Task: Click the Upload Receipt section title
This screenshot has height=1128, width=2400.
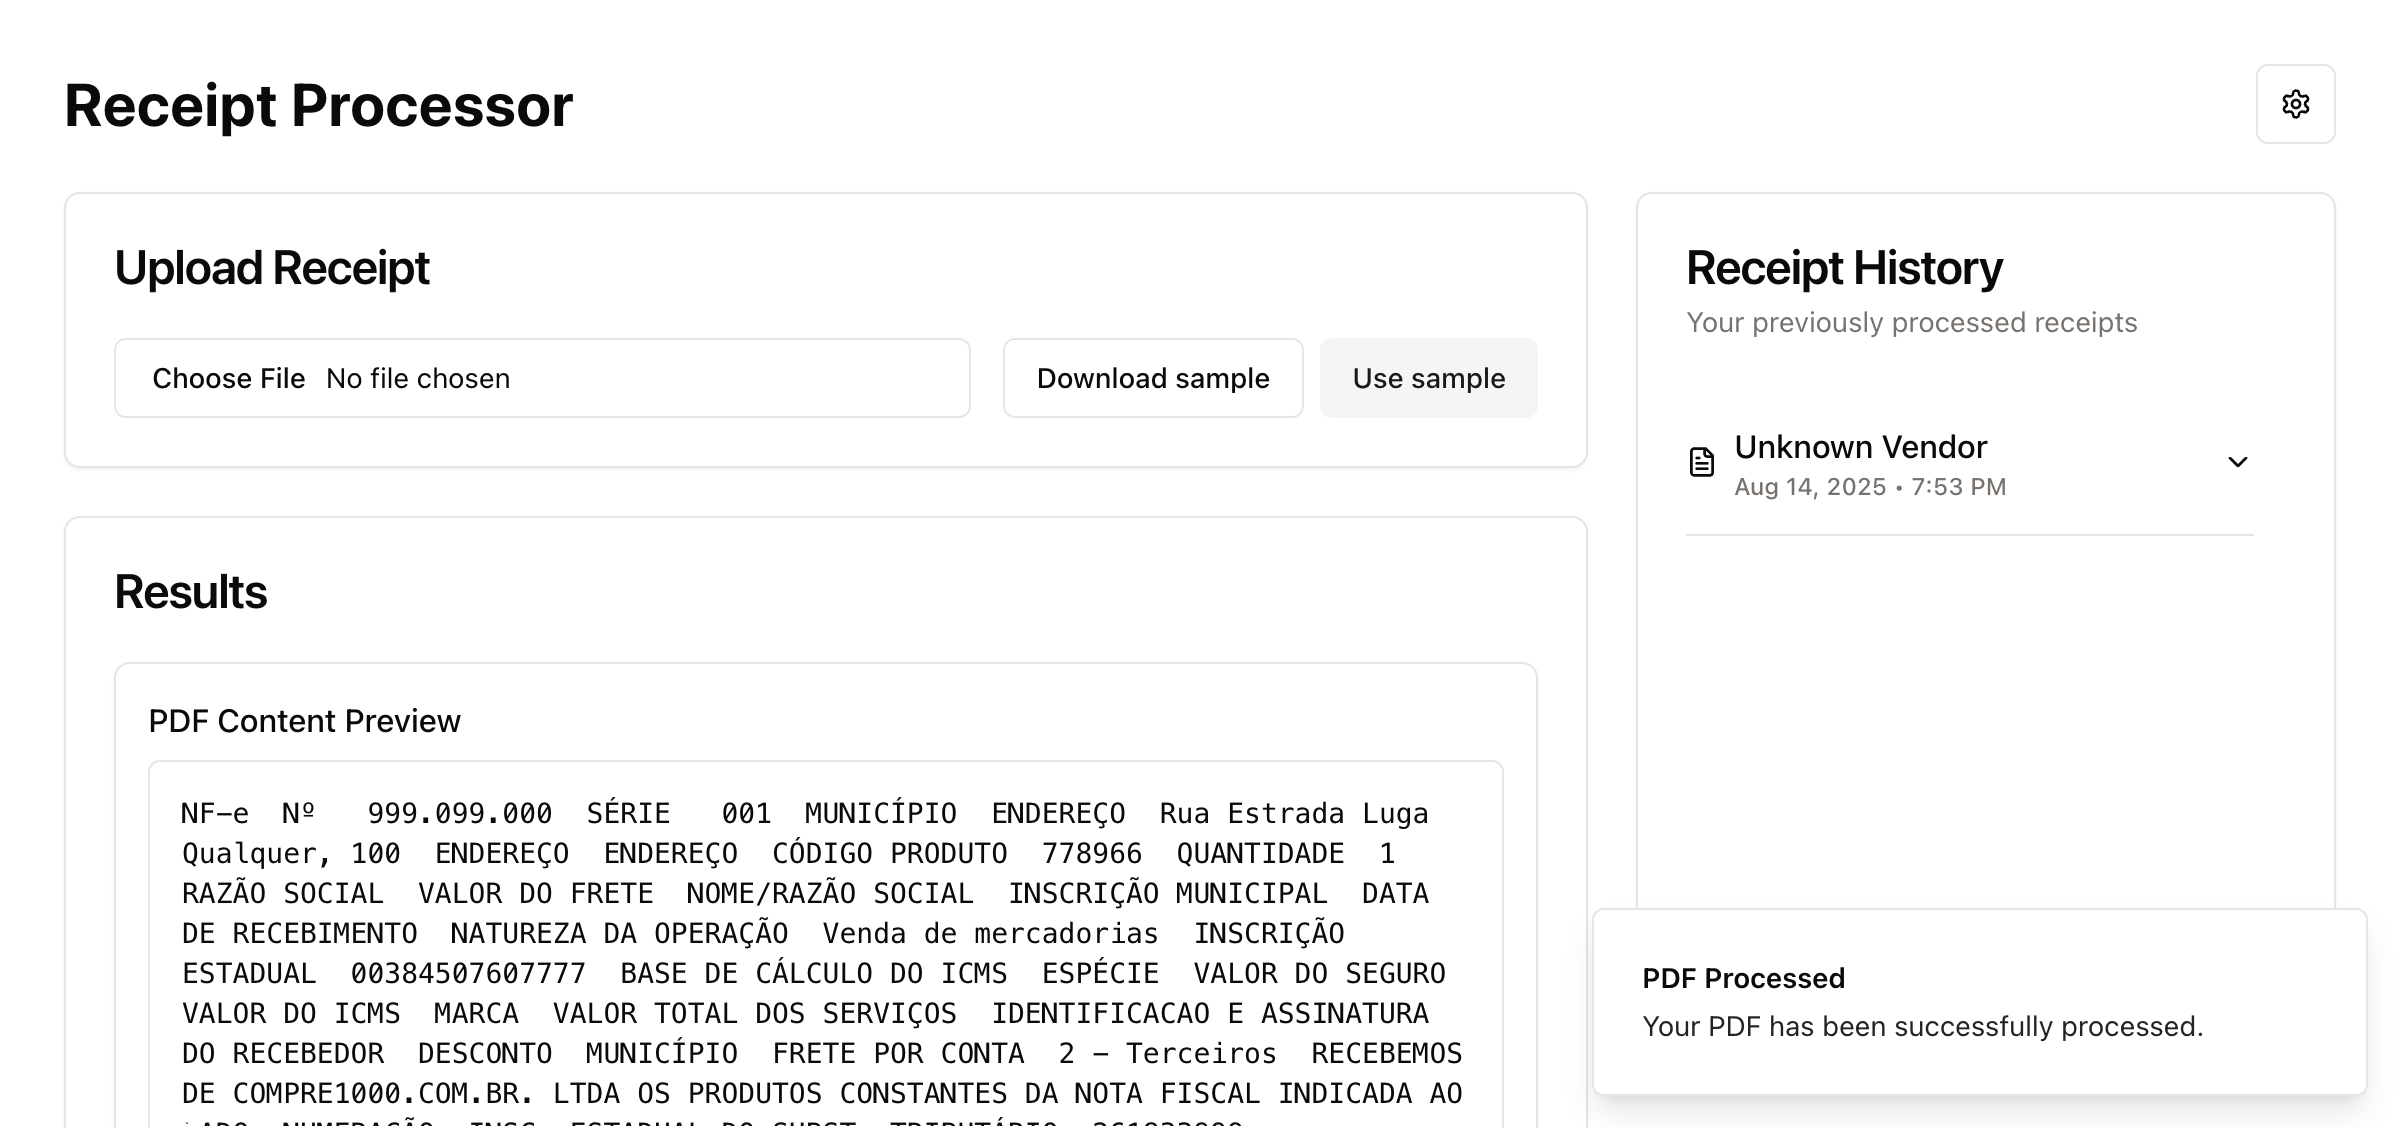Action: tap(271, 266)
